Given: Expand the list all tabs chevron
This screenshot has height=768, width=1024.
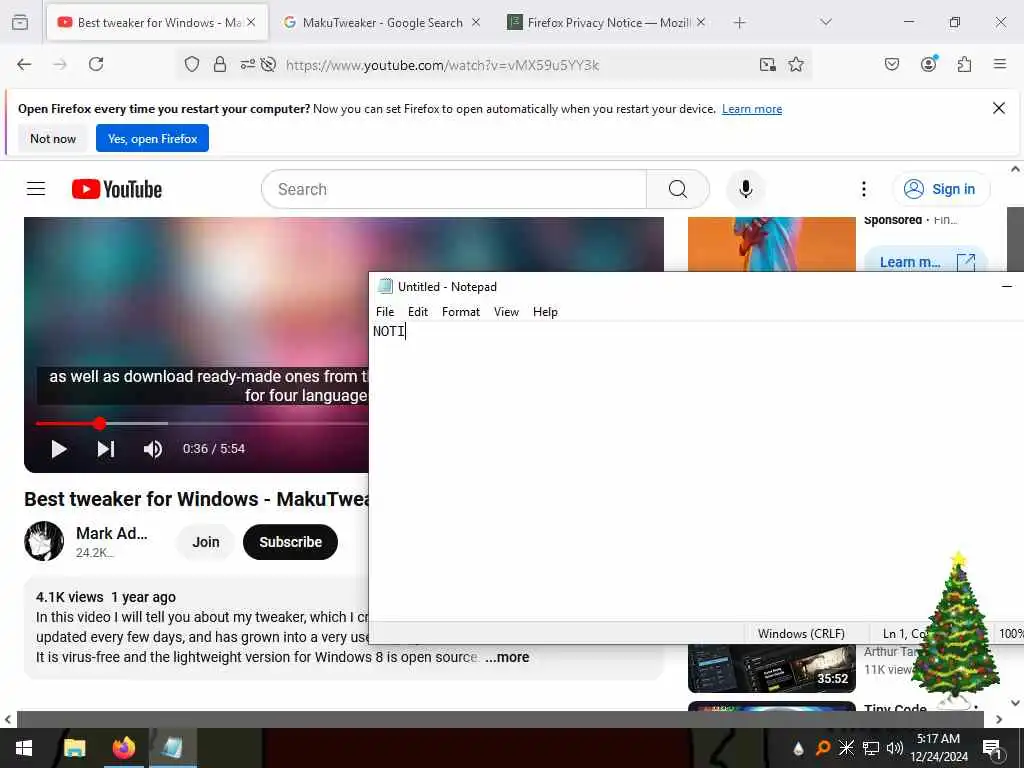Looking at the screenshot, I should [x=825, y=22].
